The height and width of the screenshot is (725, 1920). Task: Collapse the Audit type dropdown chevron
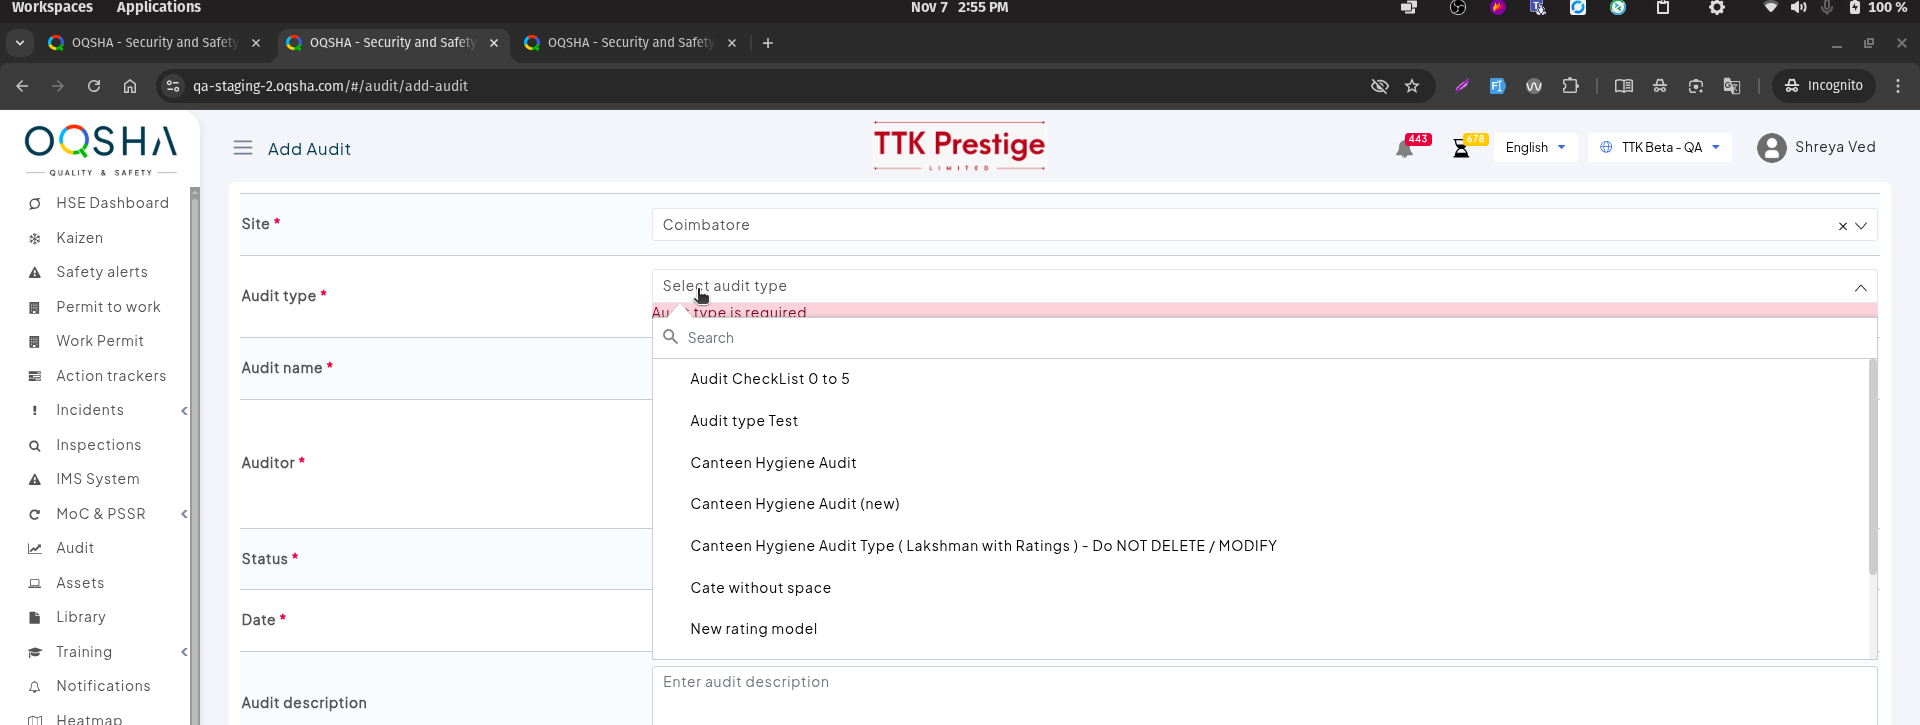1860,288
